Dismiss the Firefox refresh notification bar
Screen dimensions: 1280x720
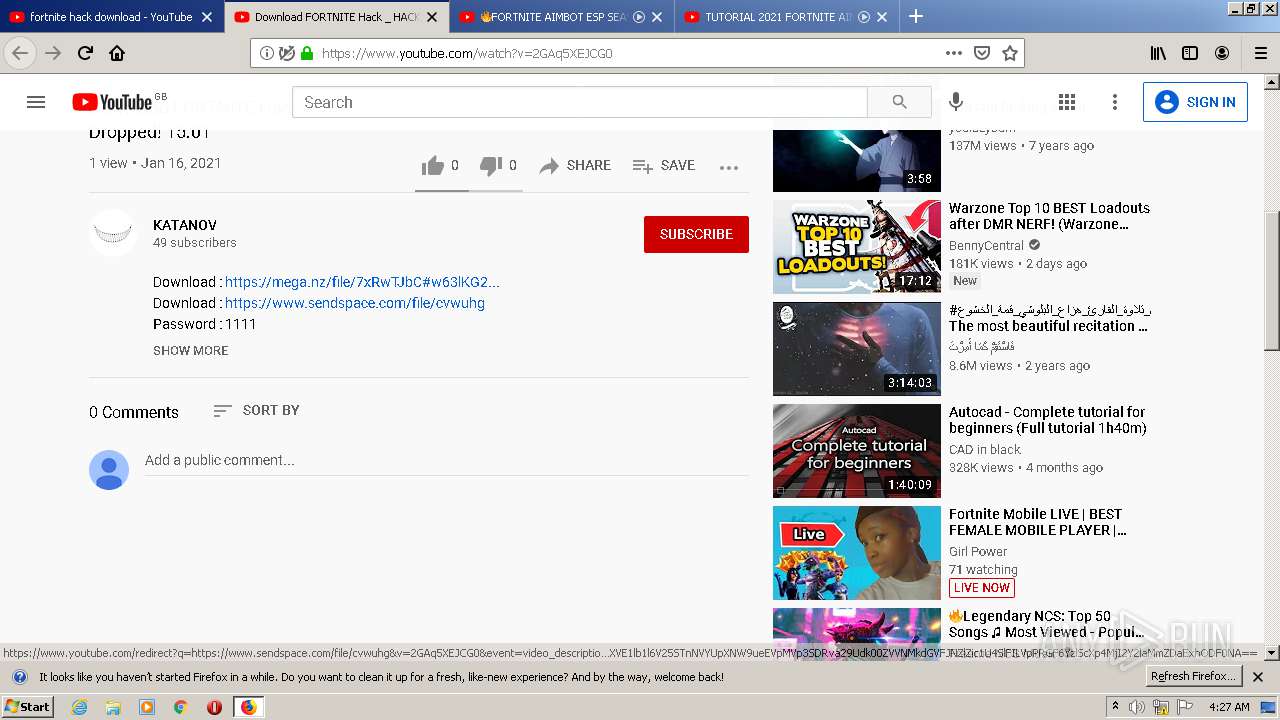pyautogui.click(x=1258, y=677)
